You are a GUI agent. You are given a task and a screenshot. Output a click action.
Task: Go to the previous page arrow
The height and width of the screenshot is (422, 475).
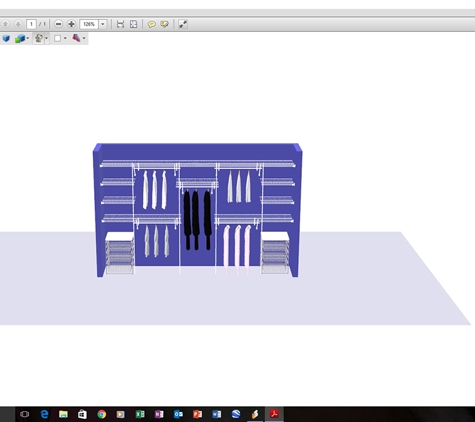5,24
